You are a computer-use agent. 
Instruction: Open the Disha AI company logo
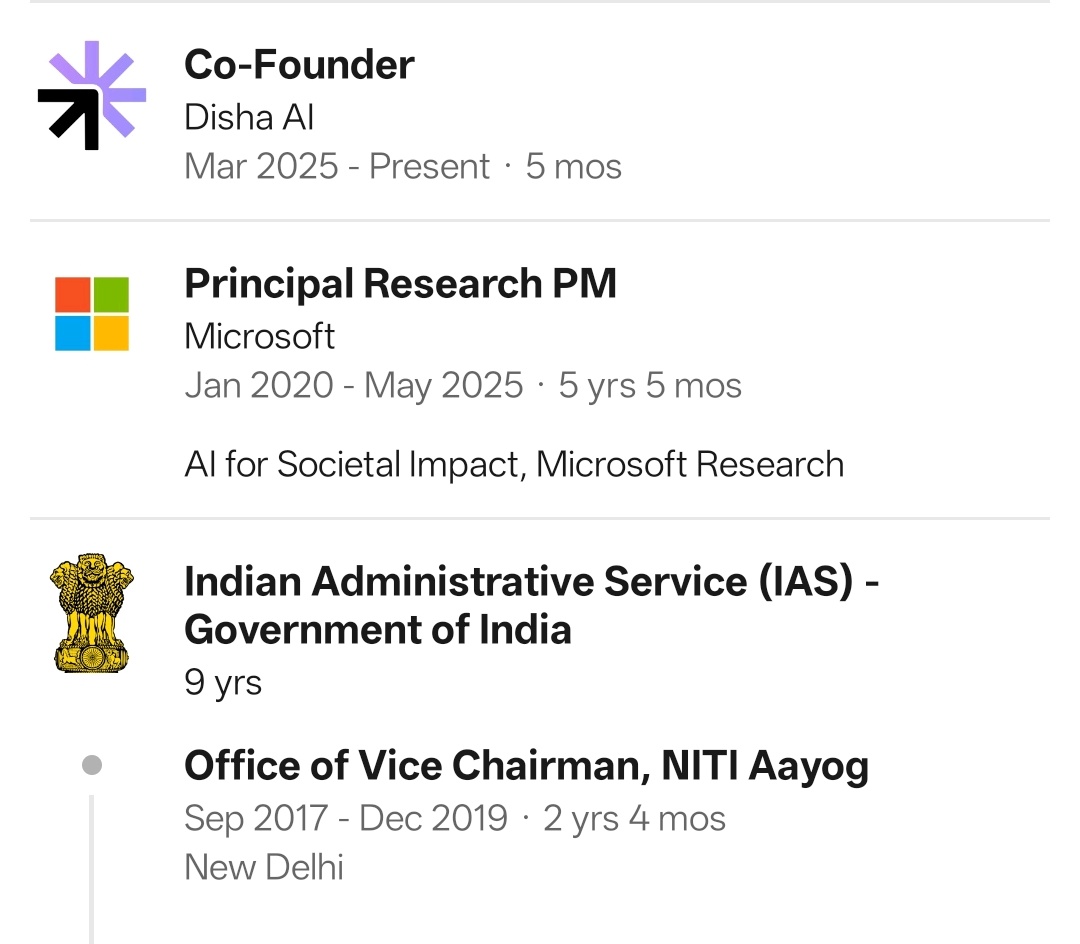coord(92,95)
